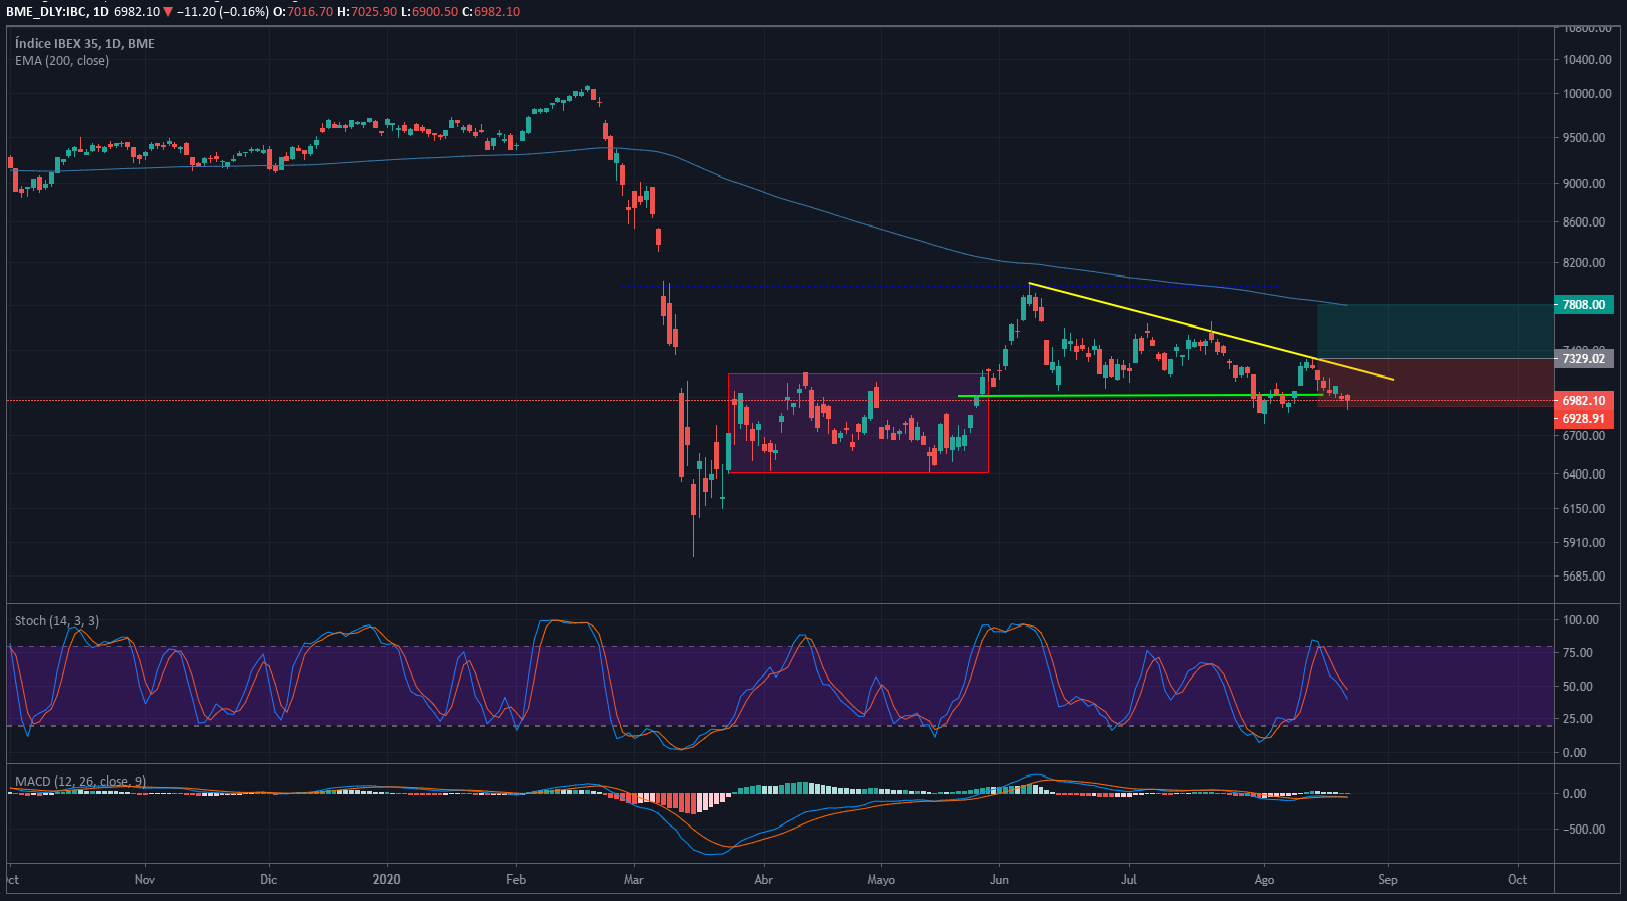Screen dimensions: 1627x901
Task: Click the H:7025.90 high value in header
Action: click(367, 11)
